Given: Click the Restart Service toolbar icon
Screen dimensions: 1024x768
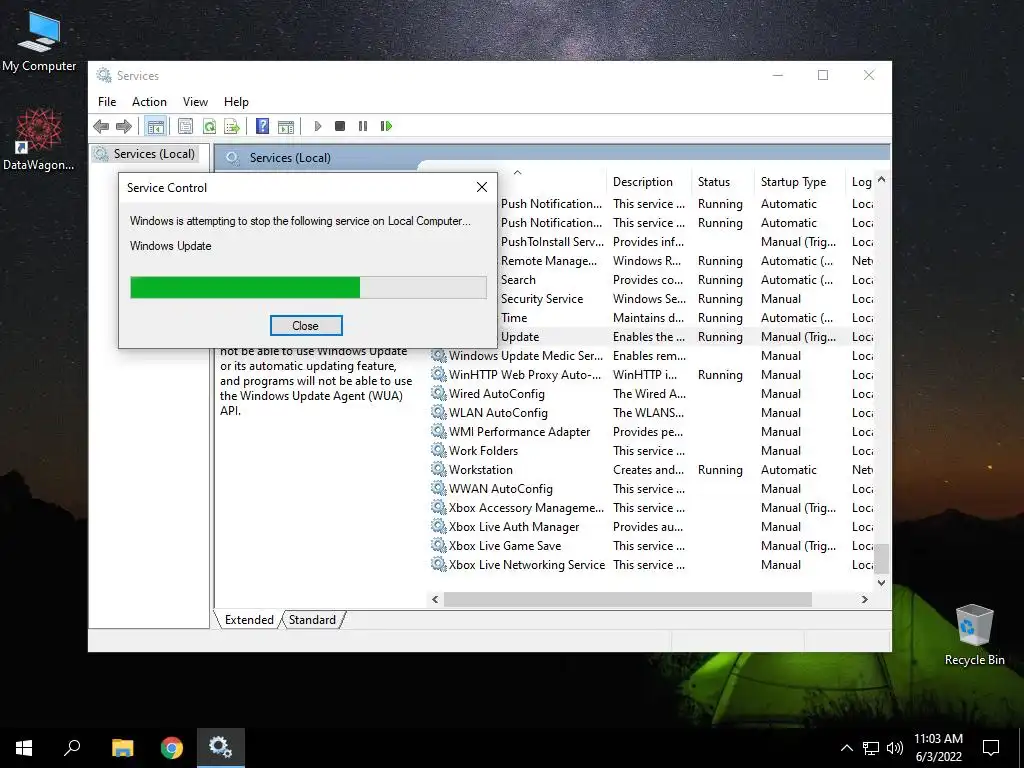Looking at the screenshot, I should coord(386,126).
